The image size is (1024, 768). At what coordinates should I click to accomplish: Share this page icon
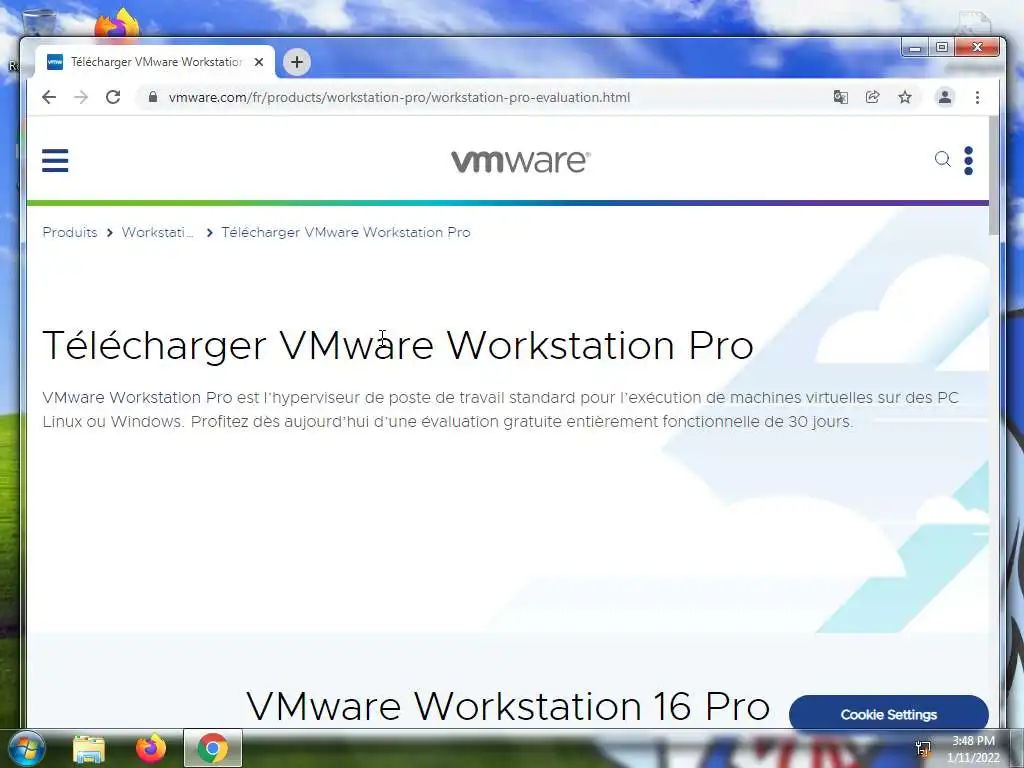coord(872,97)
